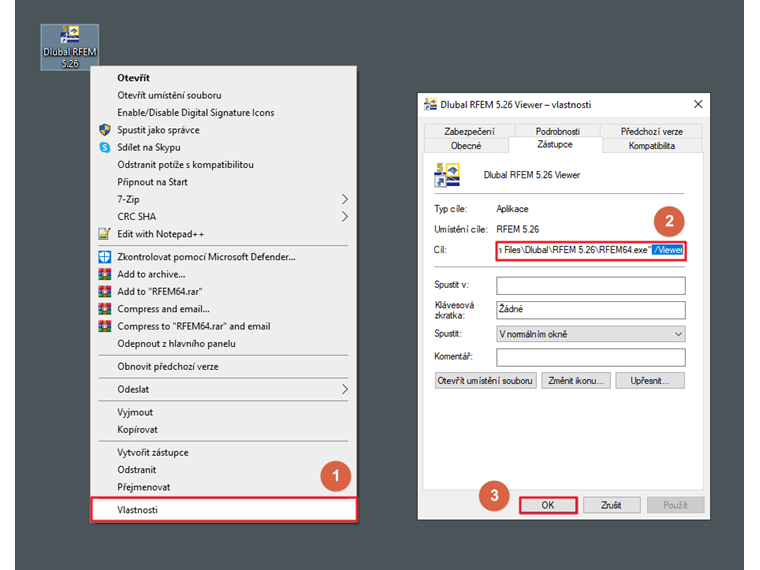Click the shield icon beside Spustit jako správce

click(x=105, y=130)
